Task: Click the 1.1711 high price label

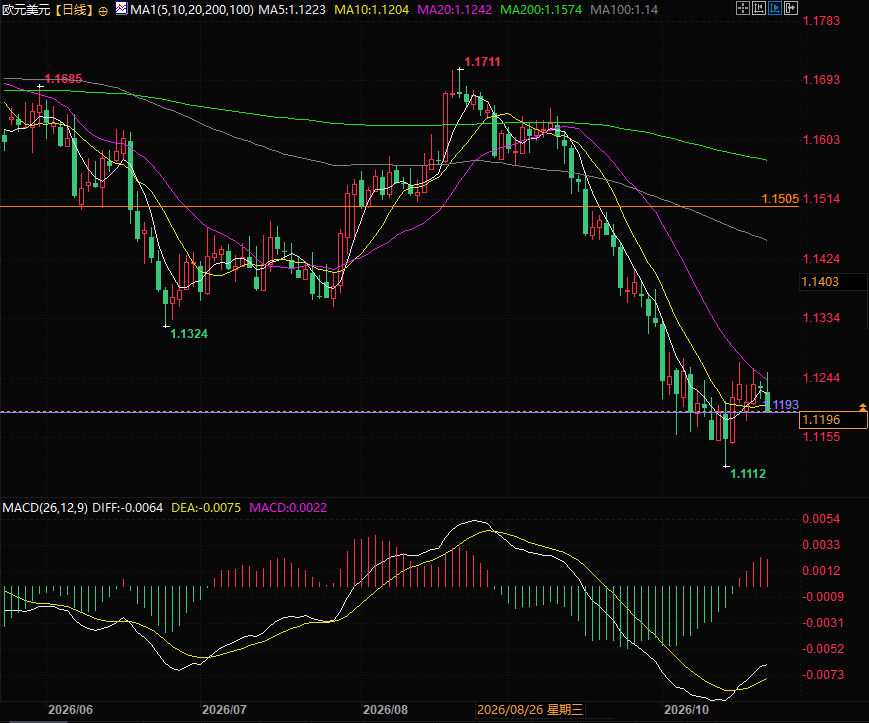Action: 482,62
